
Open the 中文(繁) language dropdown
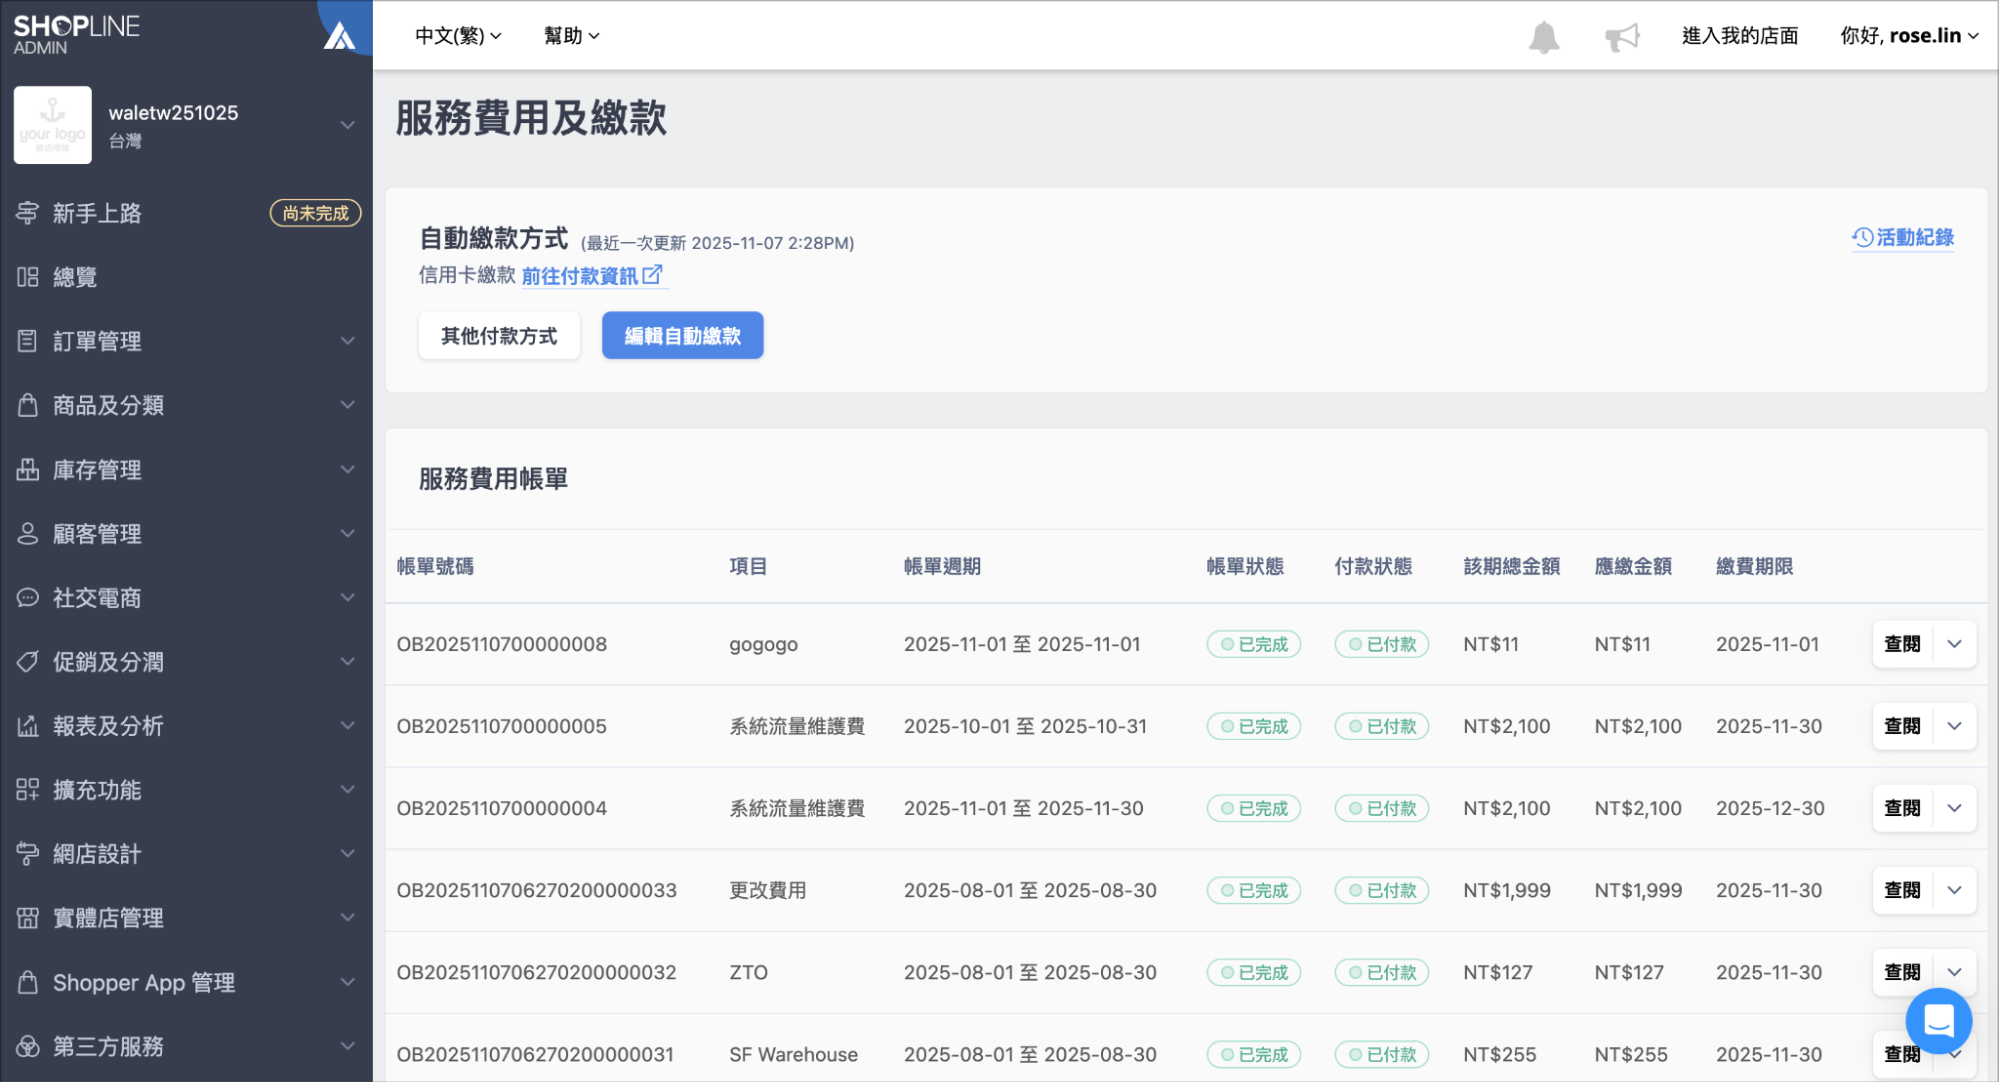[x=458, y=36]
